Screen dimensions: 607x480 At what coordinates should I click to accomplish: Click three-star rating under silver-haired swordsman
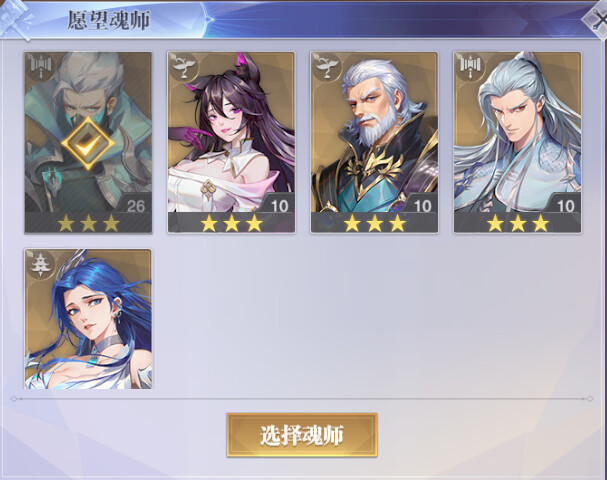pyautogui.click(x=518, y=223)
